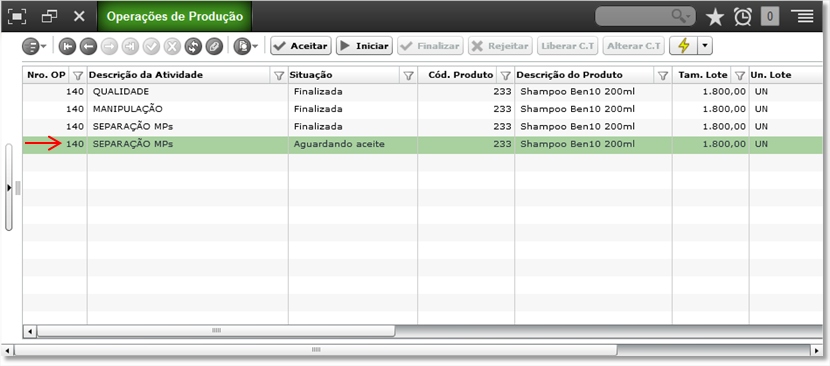The height and width of the screenshot is (366, 830).
Task: Open the document settings round icon dropdown
Action: (246, 47)
